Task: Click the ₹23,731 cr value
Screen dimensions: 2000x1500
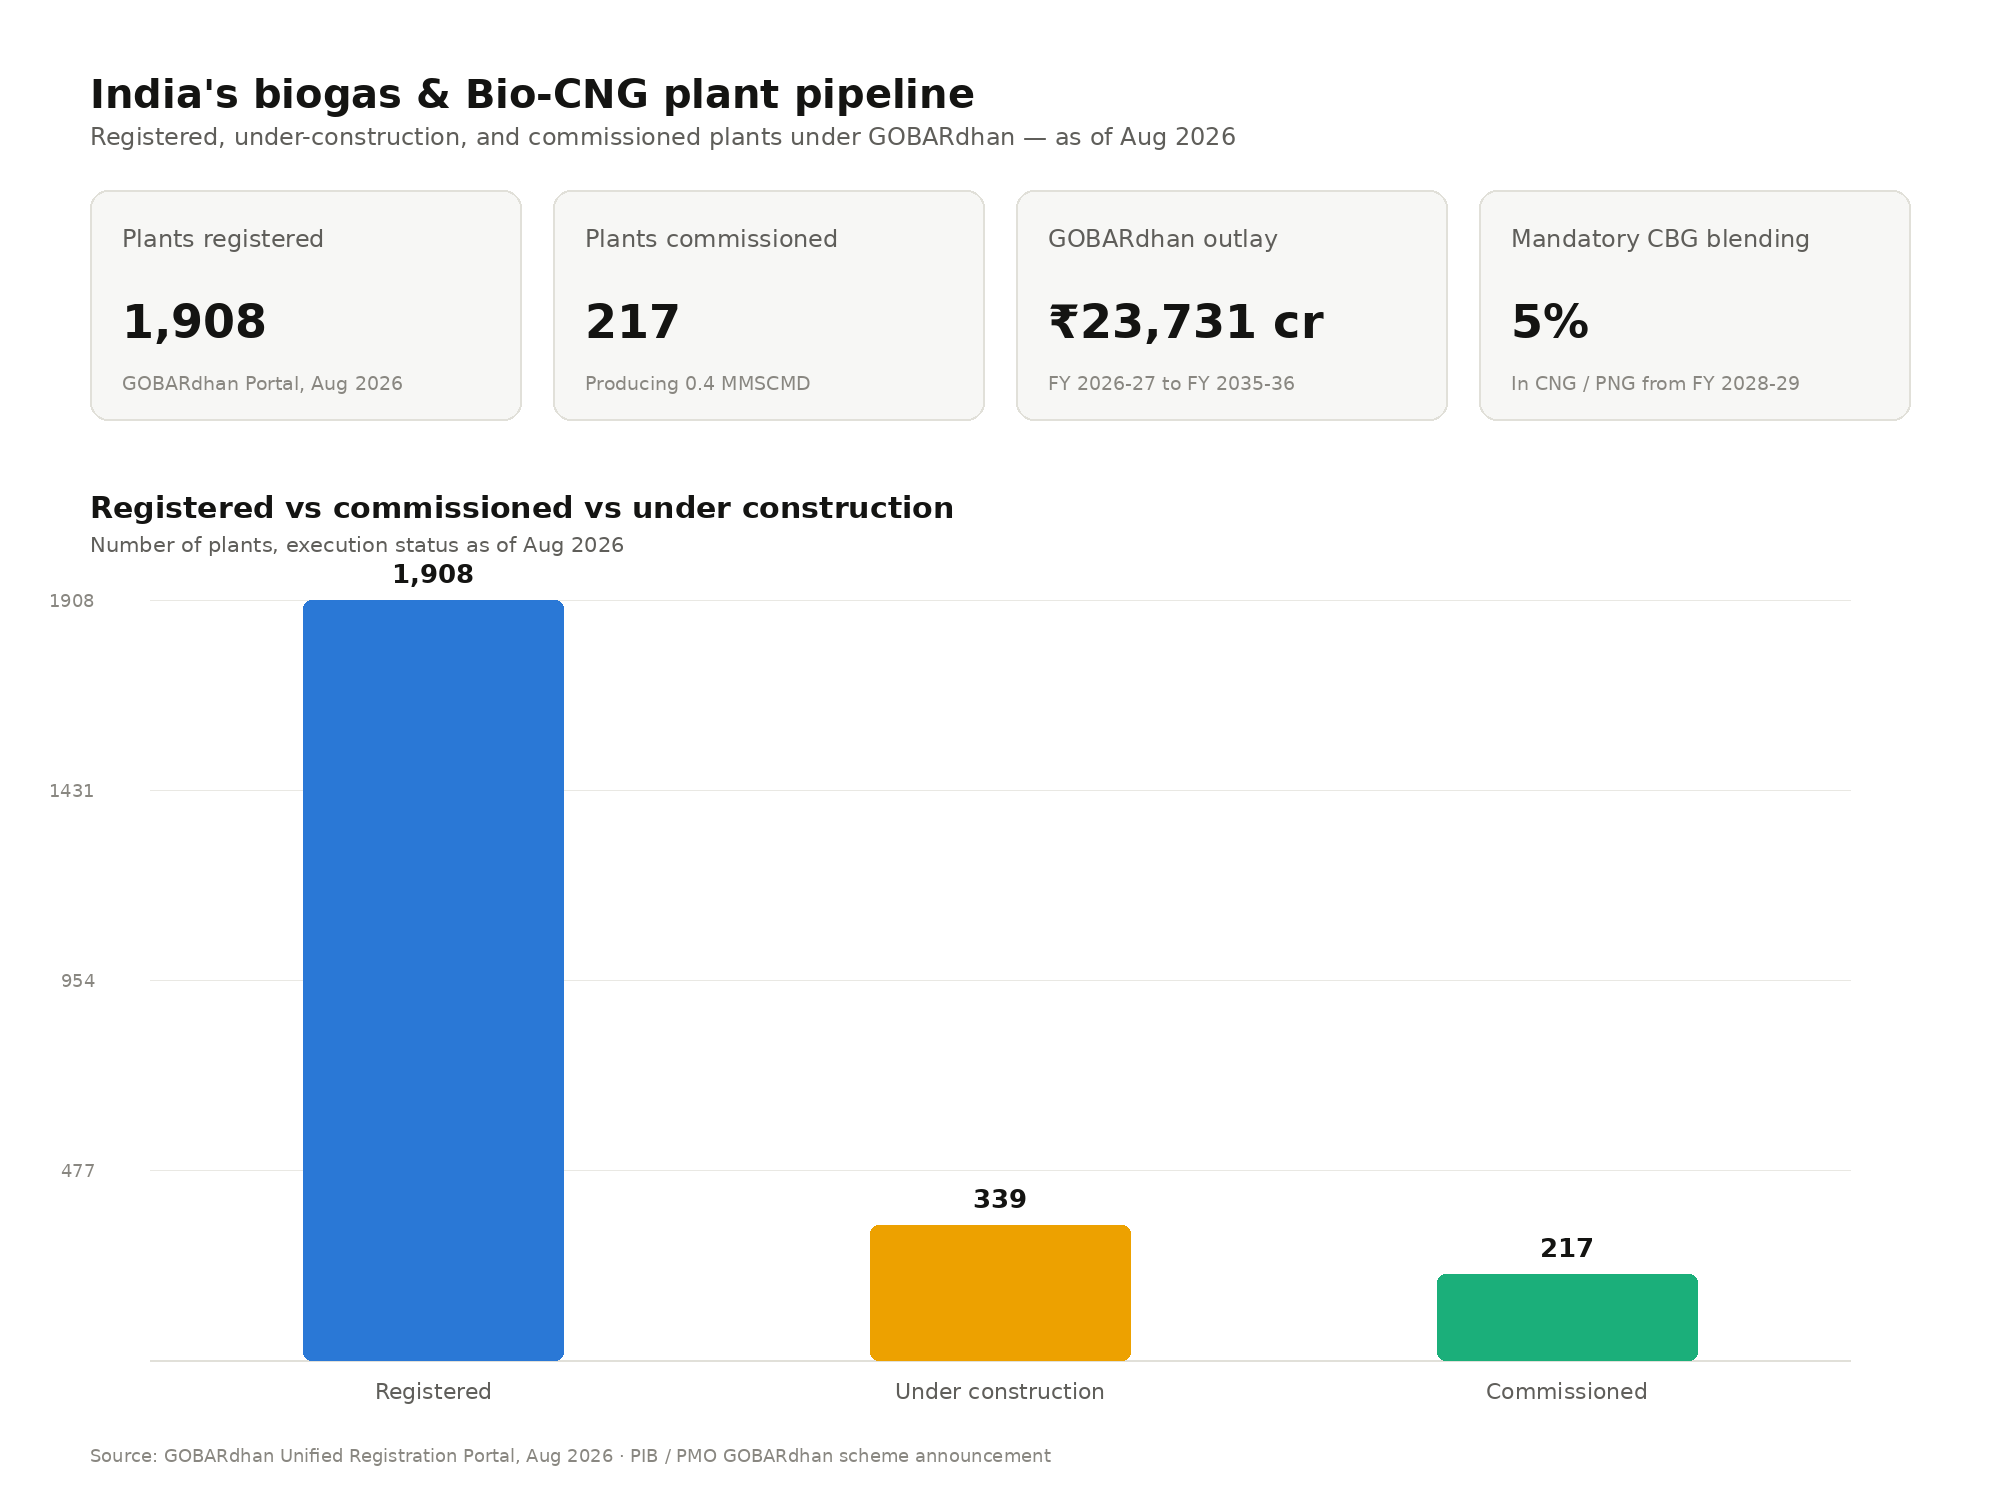Action: [x=1186, y=322]
